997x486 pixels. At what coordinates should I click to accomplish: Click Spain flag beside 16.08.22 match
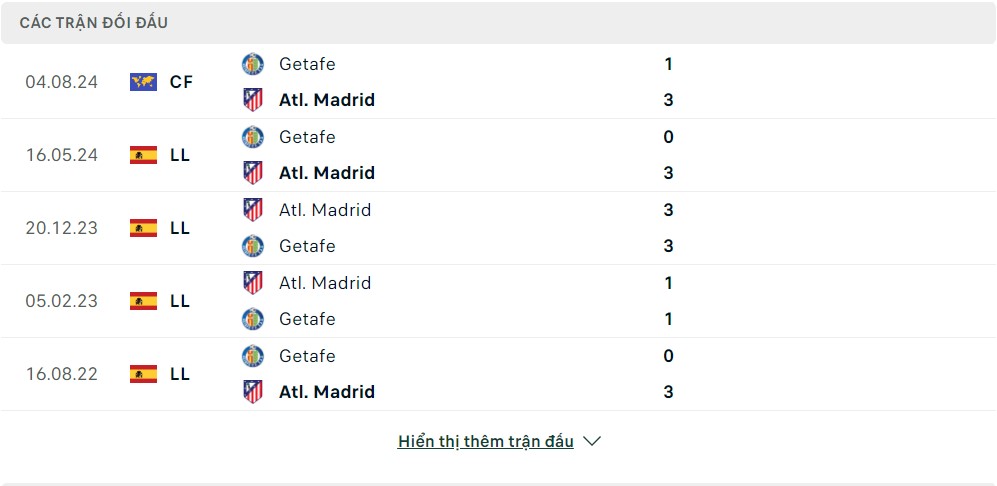[143, 374]
